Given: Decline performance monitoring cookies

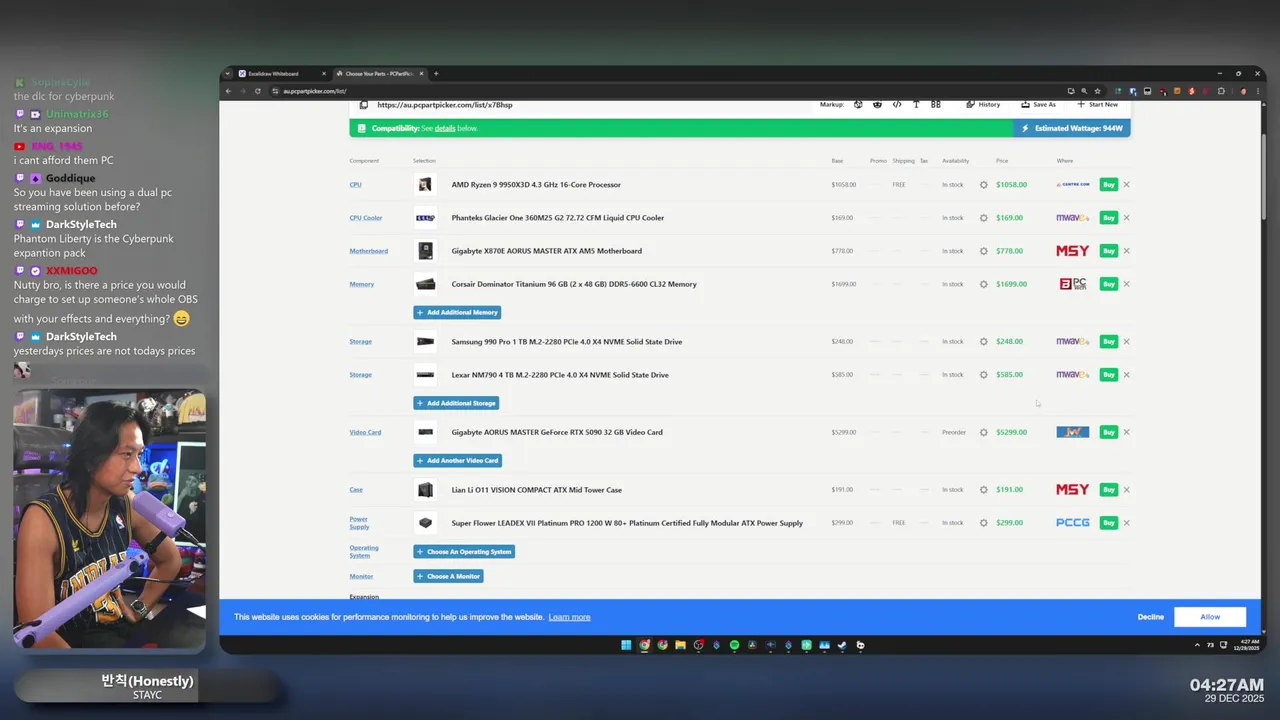Looking at the screenshot, I should (1150, 617).
